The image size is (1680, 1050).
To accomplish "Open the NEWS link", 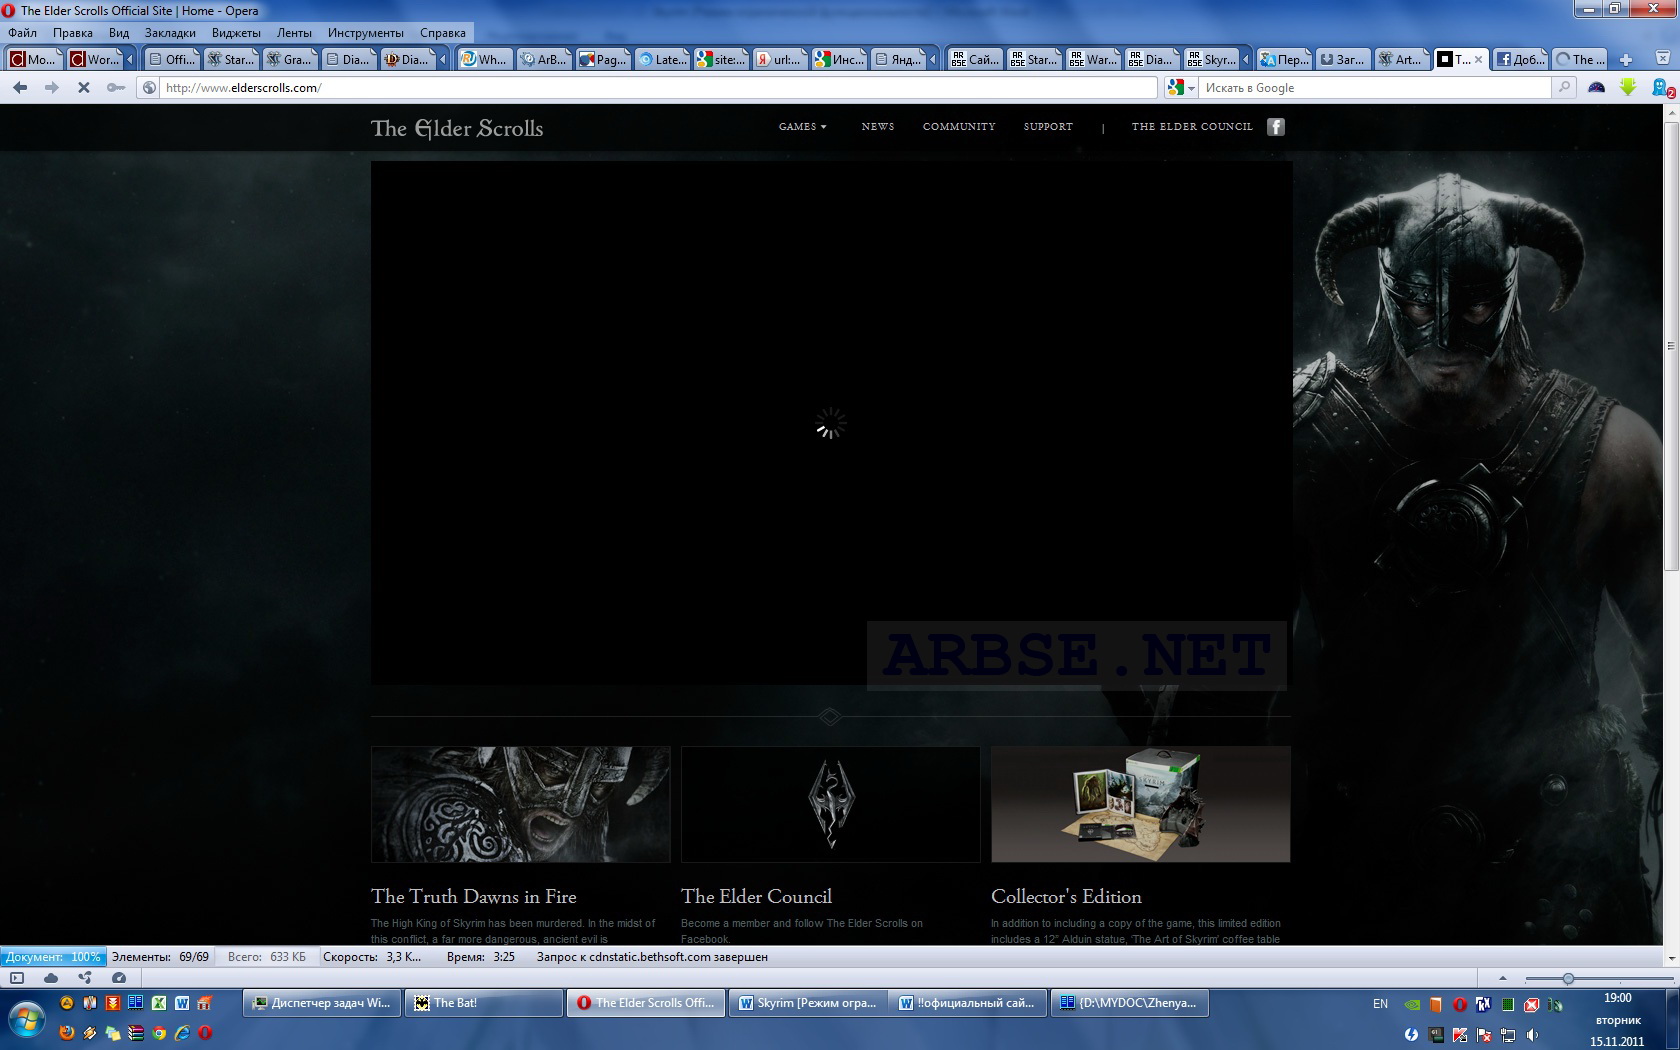I will pos(878,127).
